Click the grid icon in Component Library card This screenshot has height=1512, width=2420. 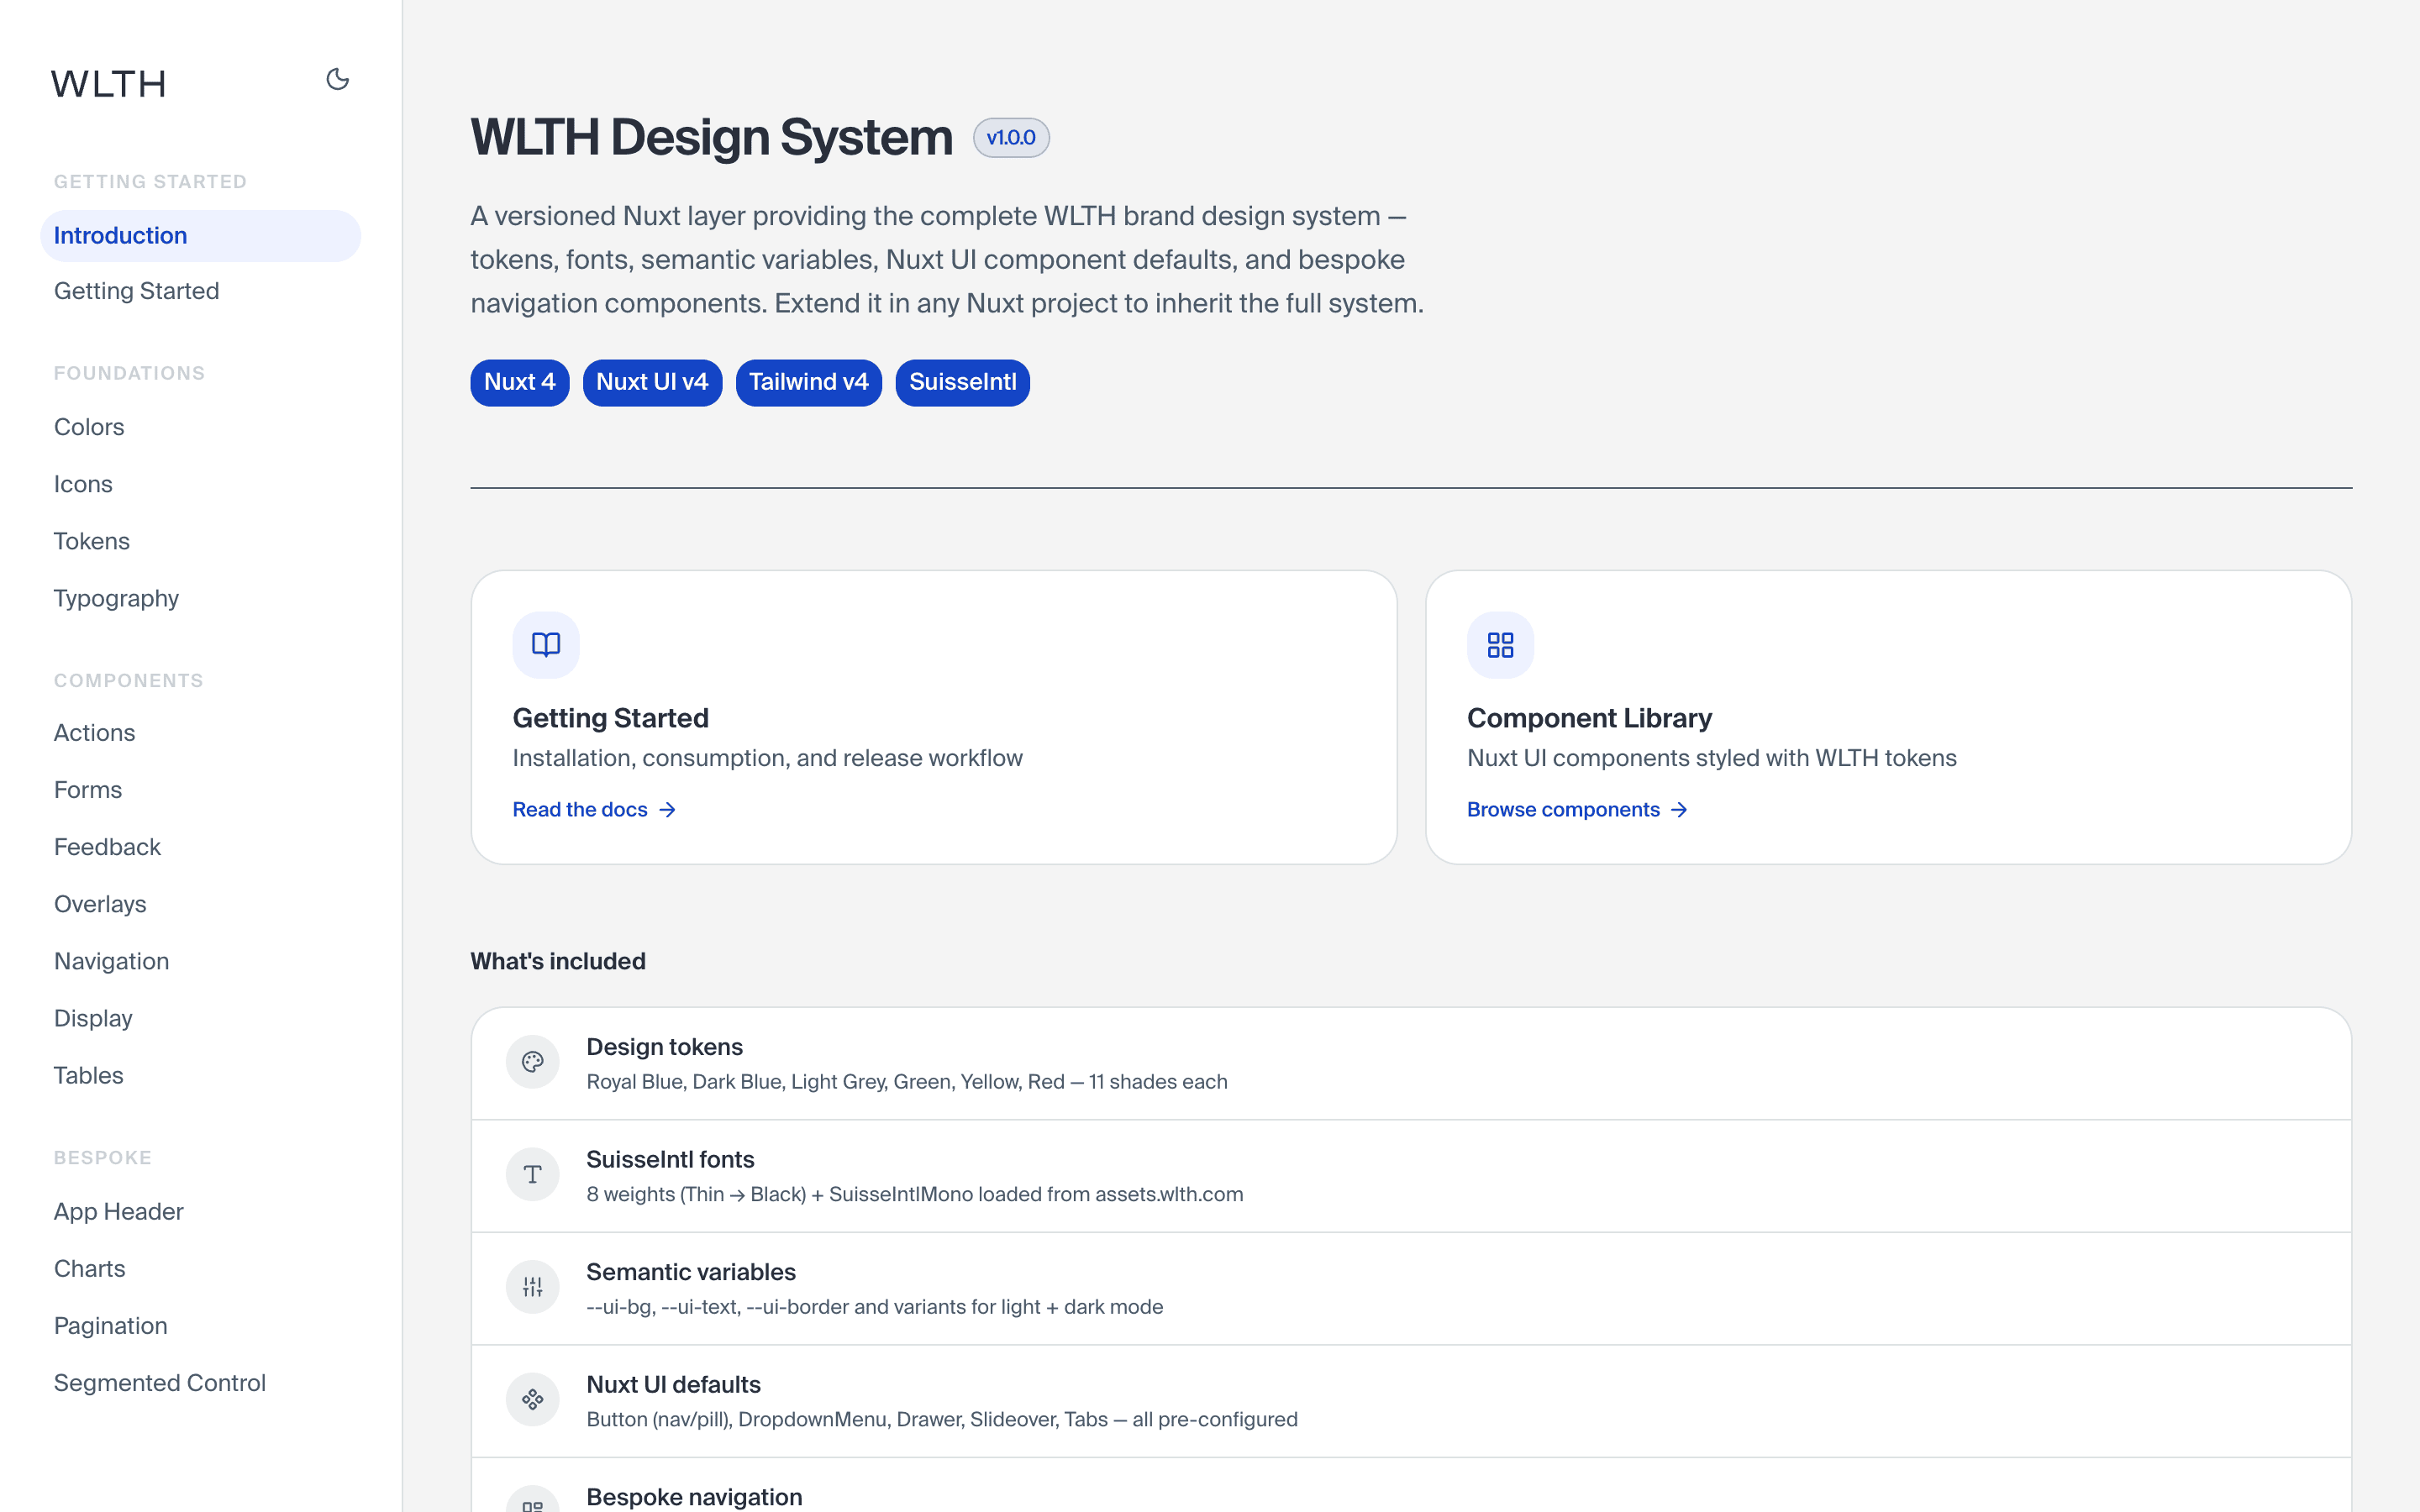(x=1500, y=645)
